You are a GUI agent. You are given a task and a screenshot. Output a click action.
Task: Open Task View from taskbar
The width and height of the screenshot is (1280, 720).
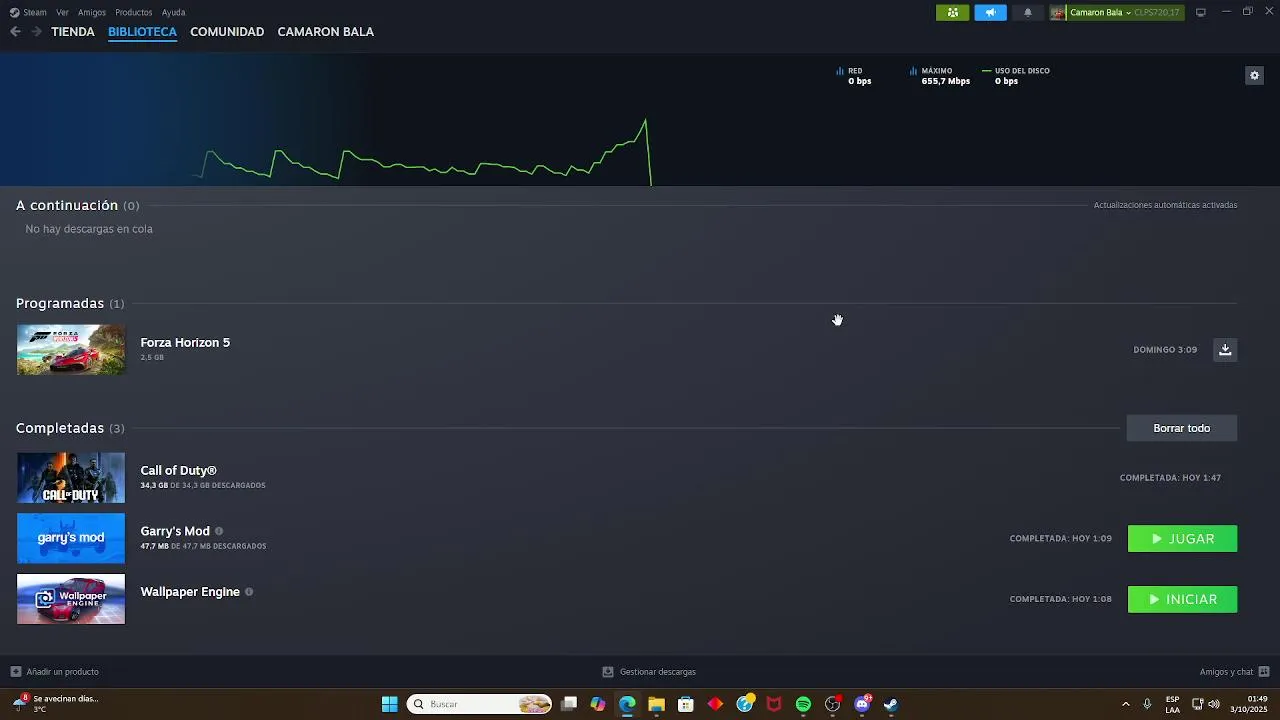coord(569,704)
